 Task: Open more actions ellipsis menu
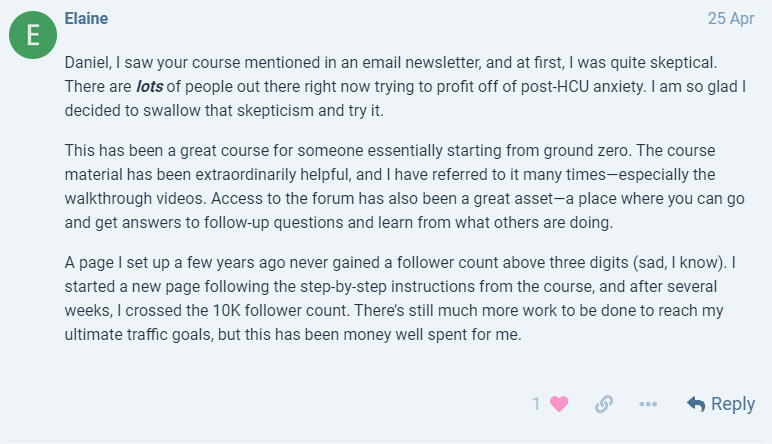[x=648, y=404]
